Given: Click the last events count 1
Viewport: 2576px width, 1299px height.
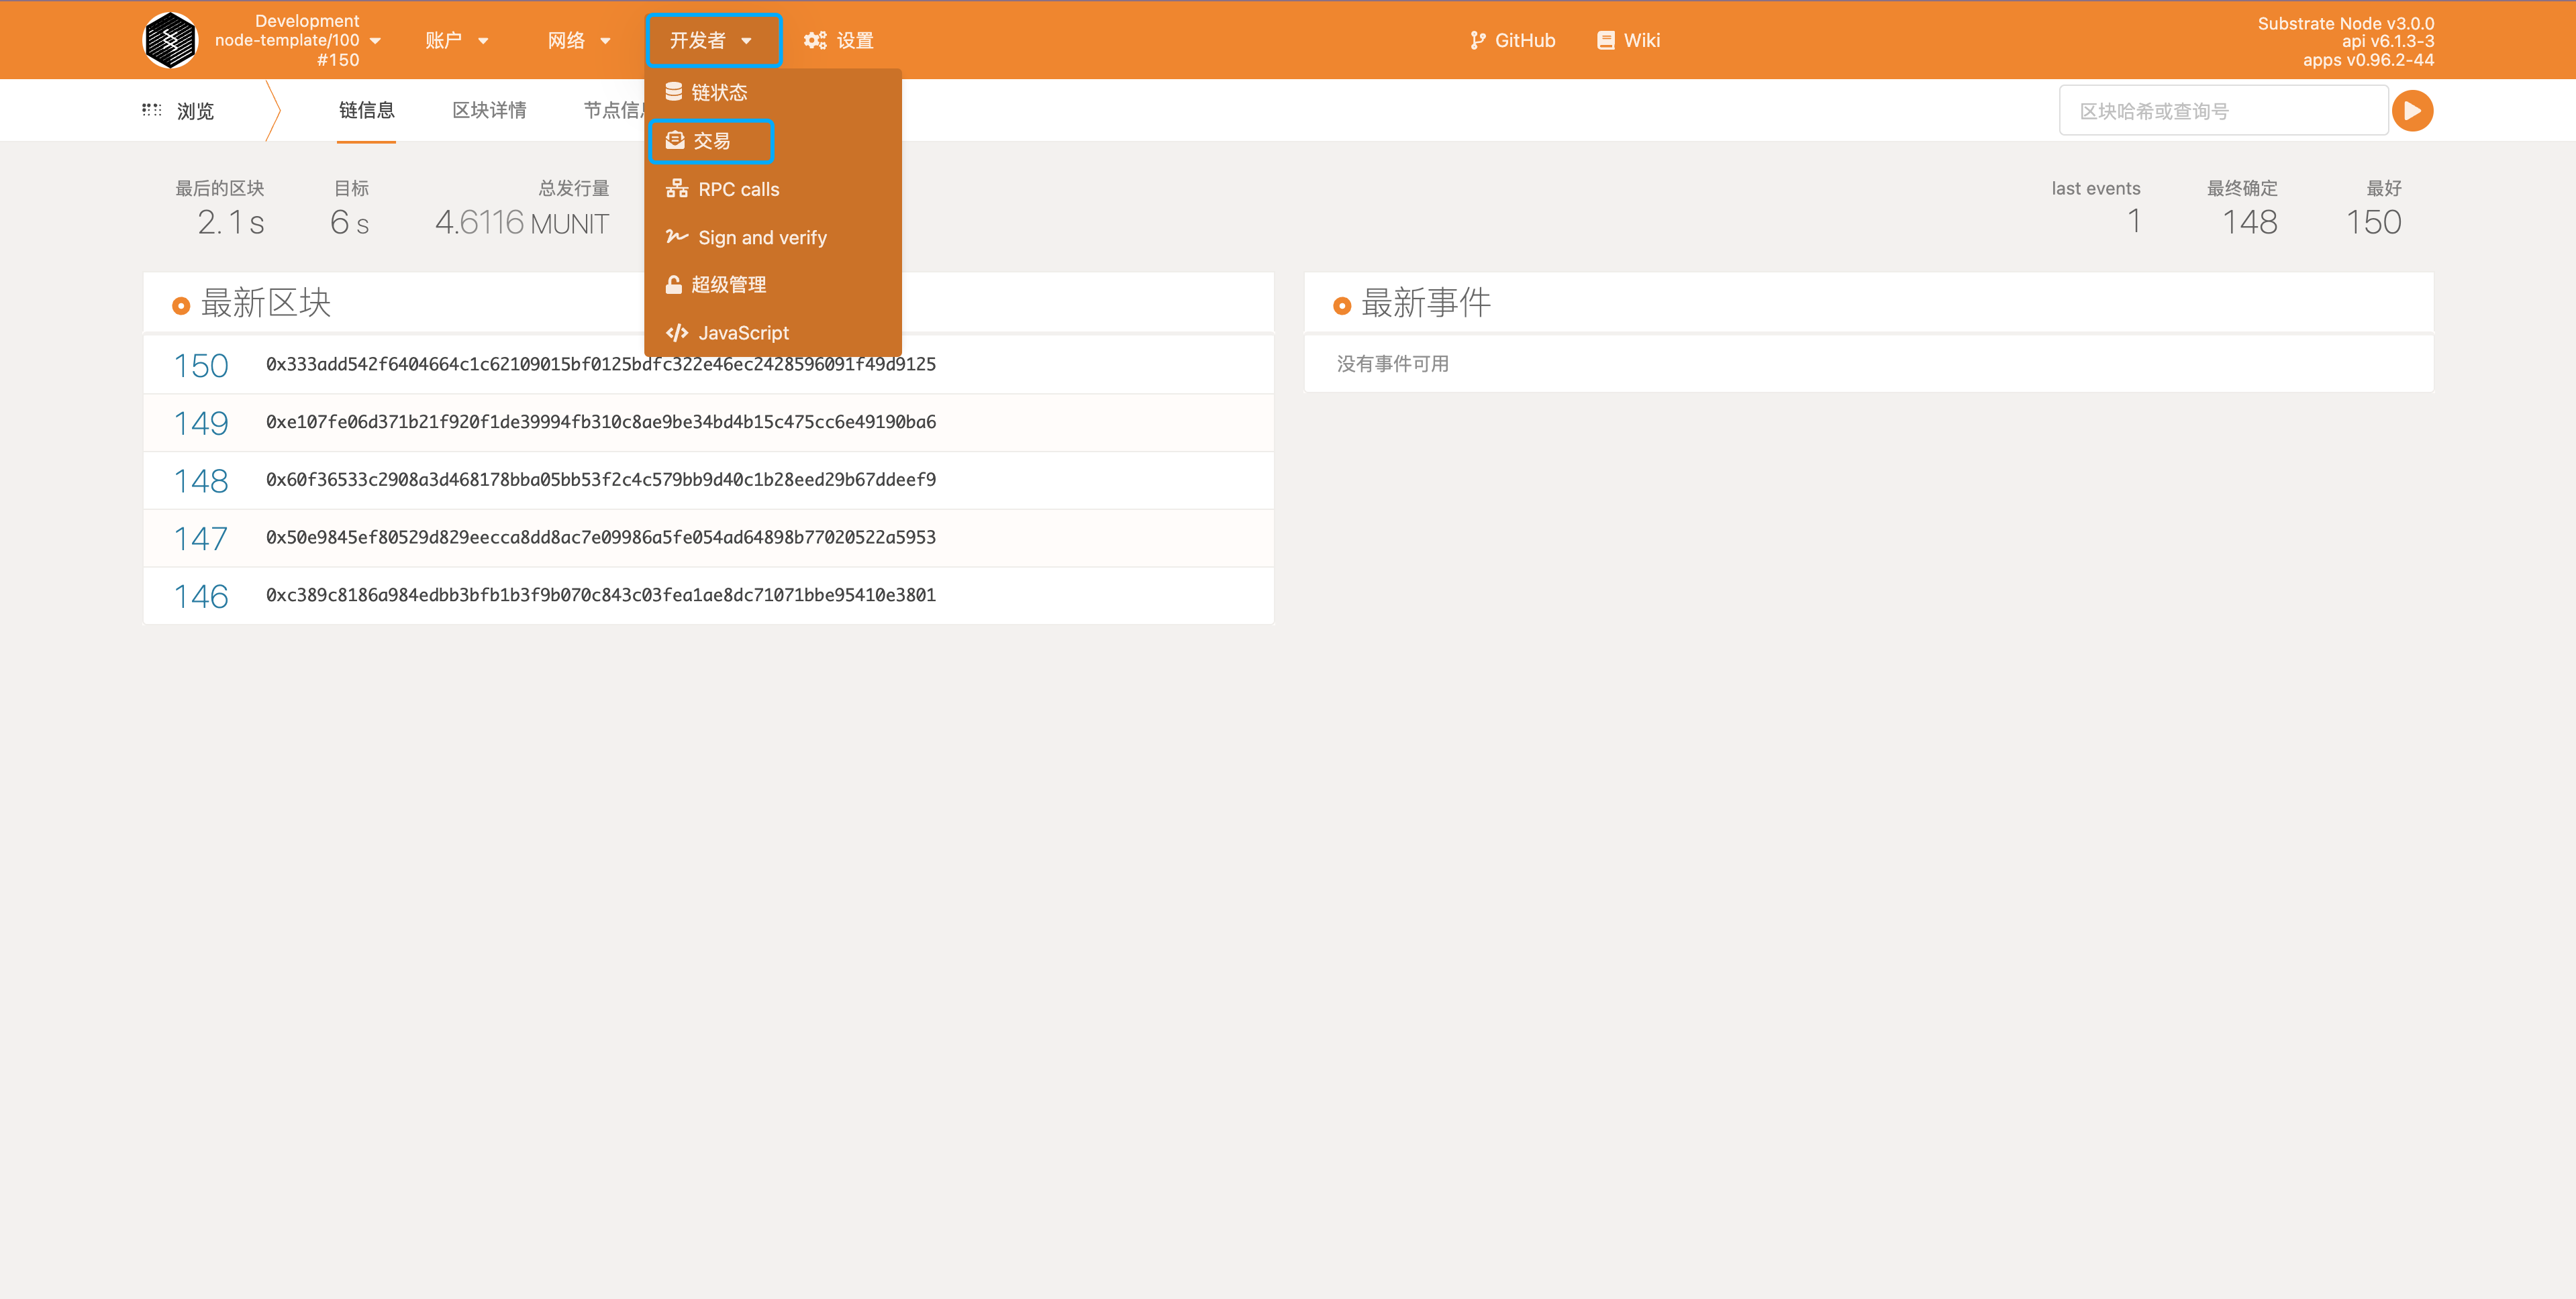Looking at the screenshot, I should (x=2134, y=221).
